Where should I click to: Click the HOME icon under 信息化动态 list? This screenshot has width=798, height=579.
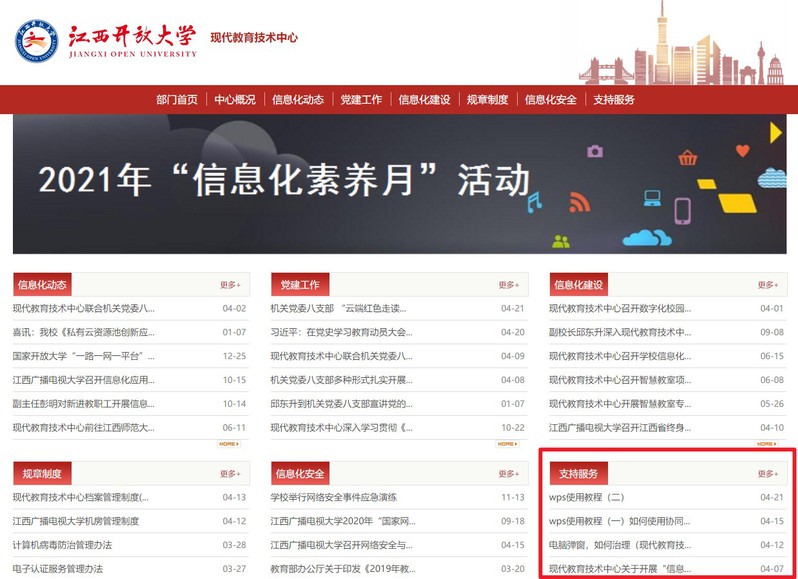pos(229,443)
